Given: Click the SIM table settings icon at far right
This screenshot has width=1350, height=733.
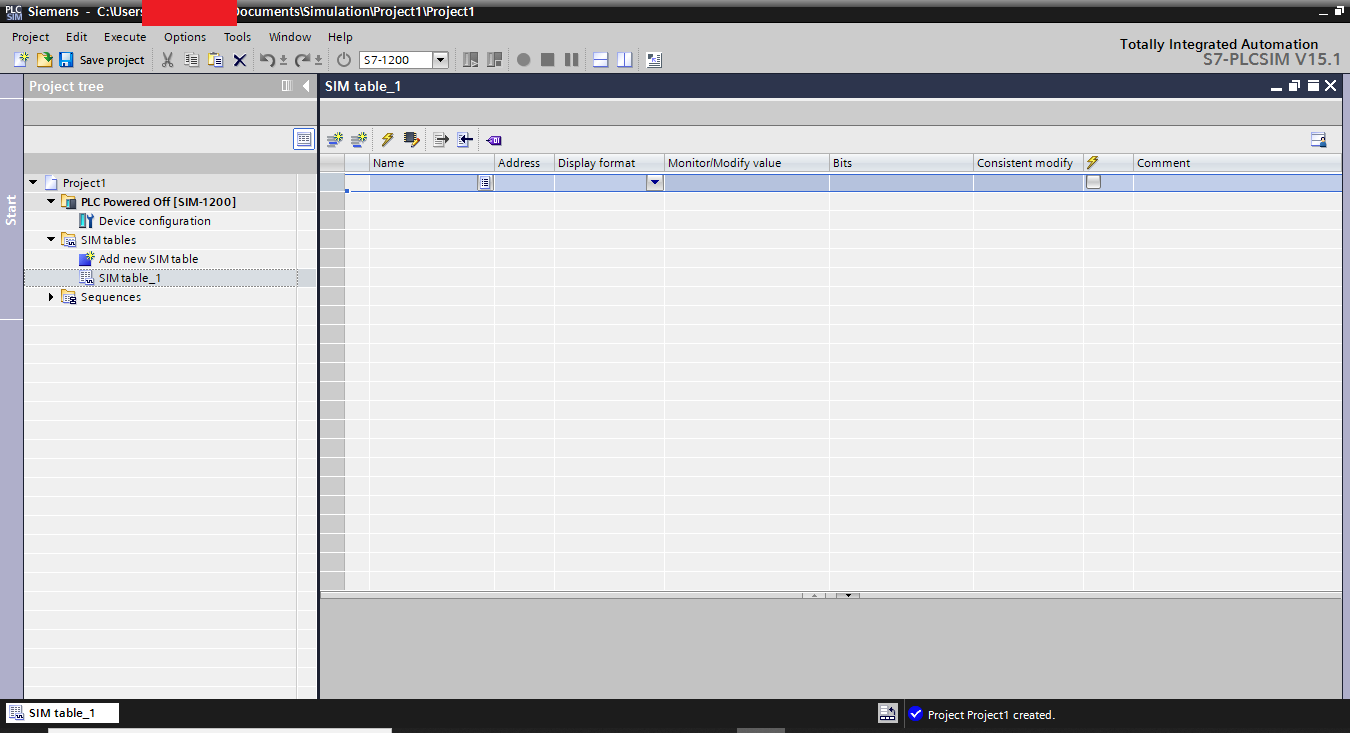Looking at the screenshot, I should coord(1319,140).
